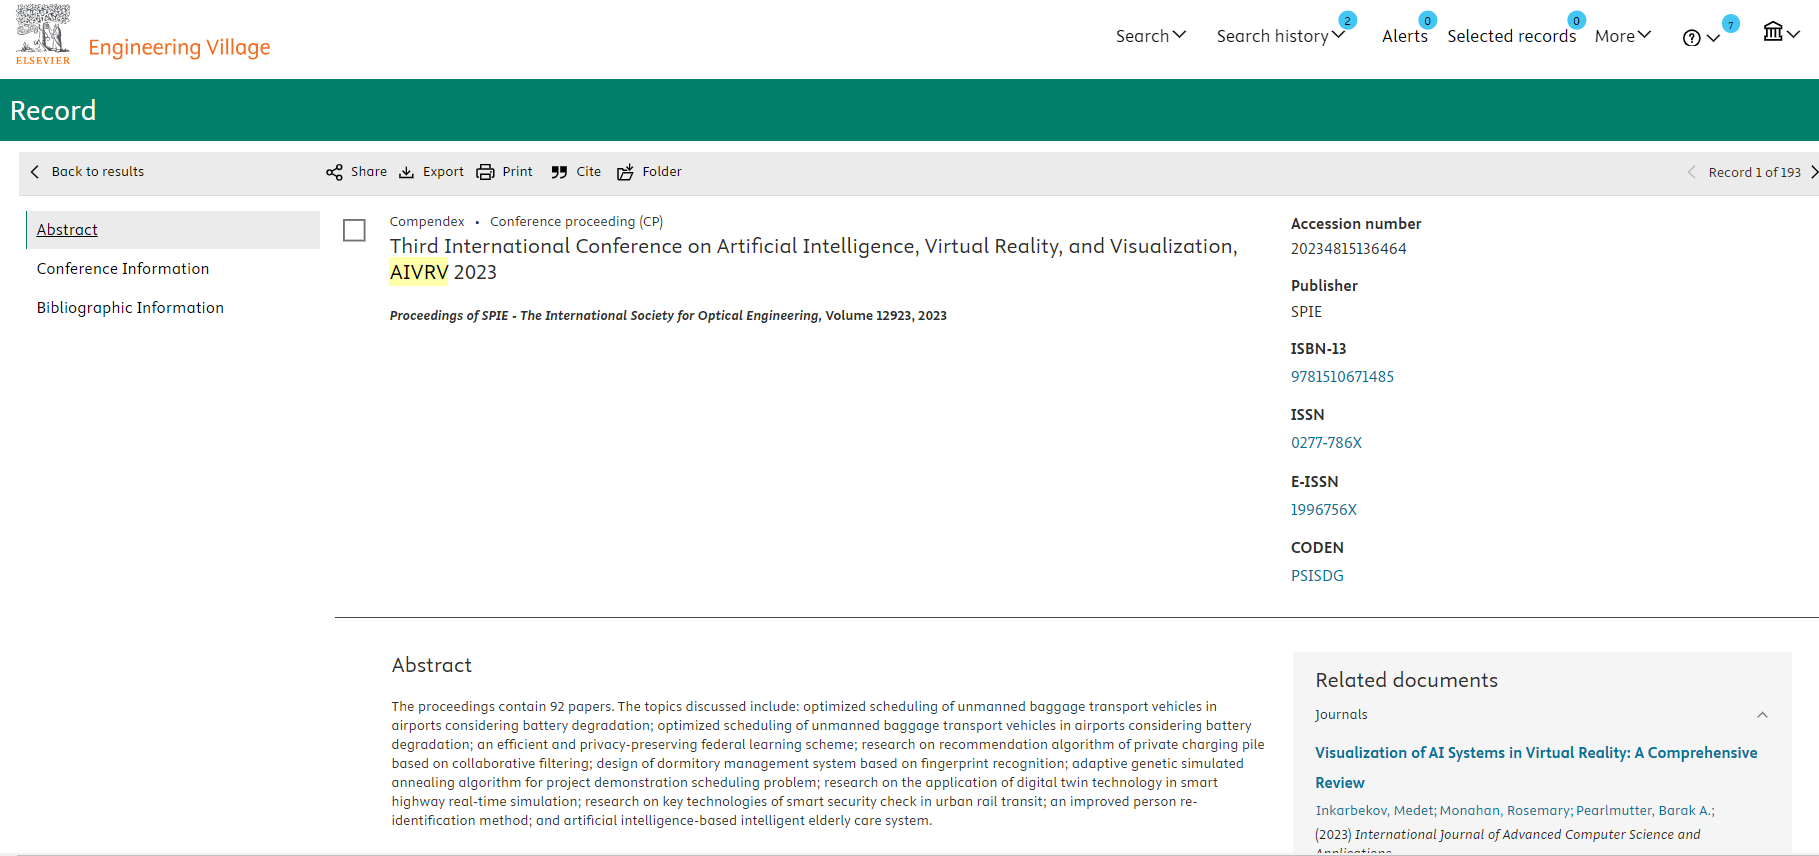Click author Inkarbekov, Medet
The image size is (1819, 856).
[x=1374, y=811]
